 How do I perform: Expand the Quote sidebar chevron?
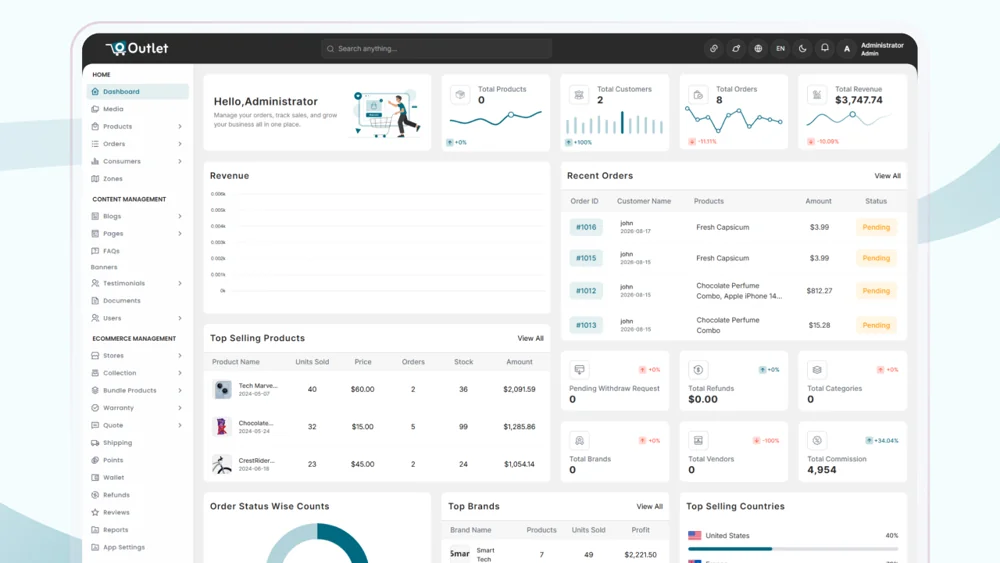180,425
